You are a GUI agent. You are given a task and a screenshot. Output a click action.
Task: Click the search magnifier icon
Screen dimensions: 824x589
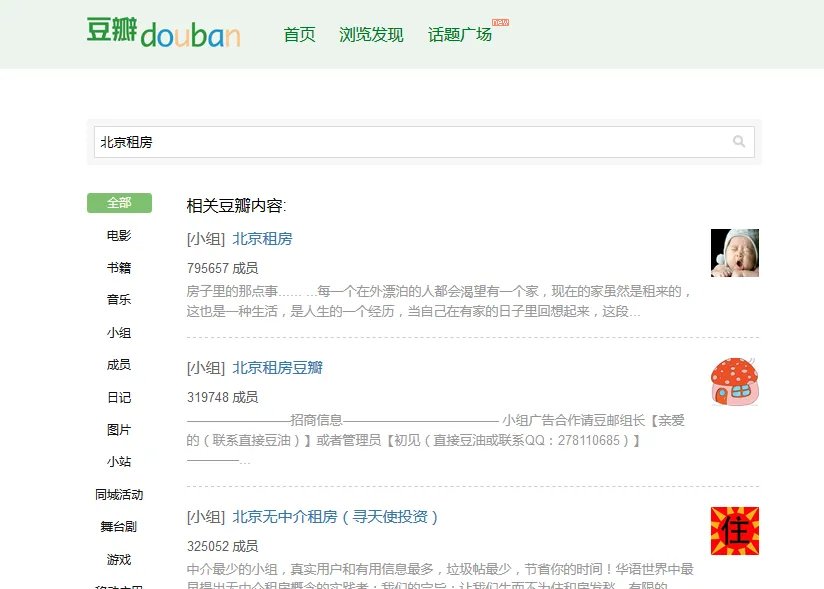(739, 142)
